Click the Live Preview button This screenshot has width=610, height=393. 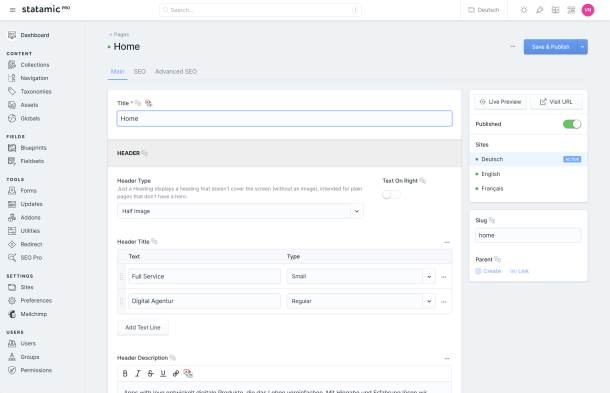500,102
